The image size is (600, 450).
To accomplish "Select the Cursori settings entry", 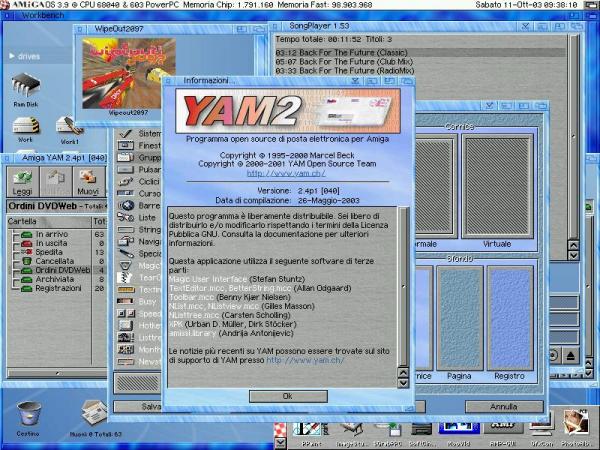I will [140, 194].
